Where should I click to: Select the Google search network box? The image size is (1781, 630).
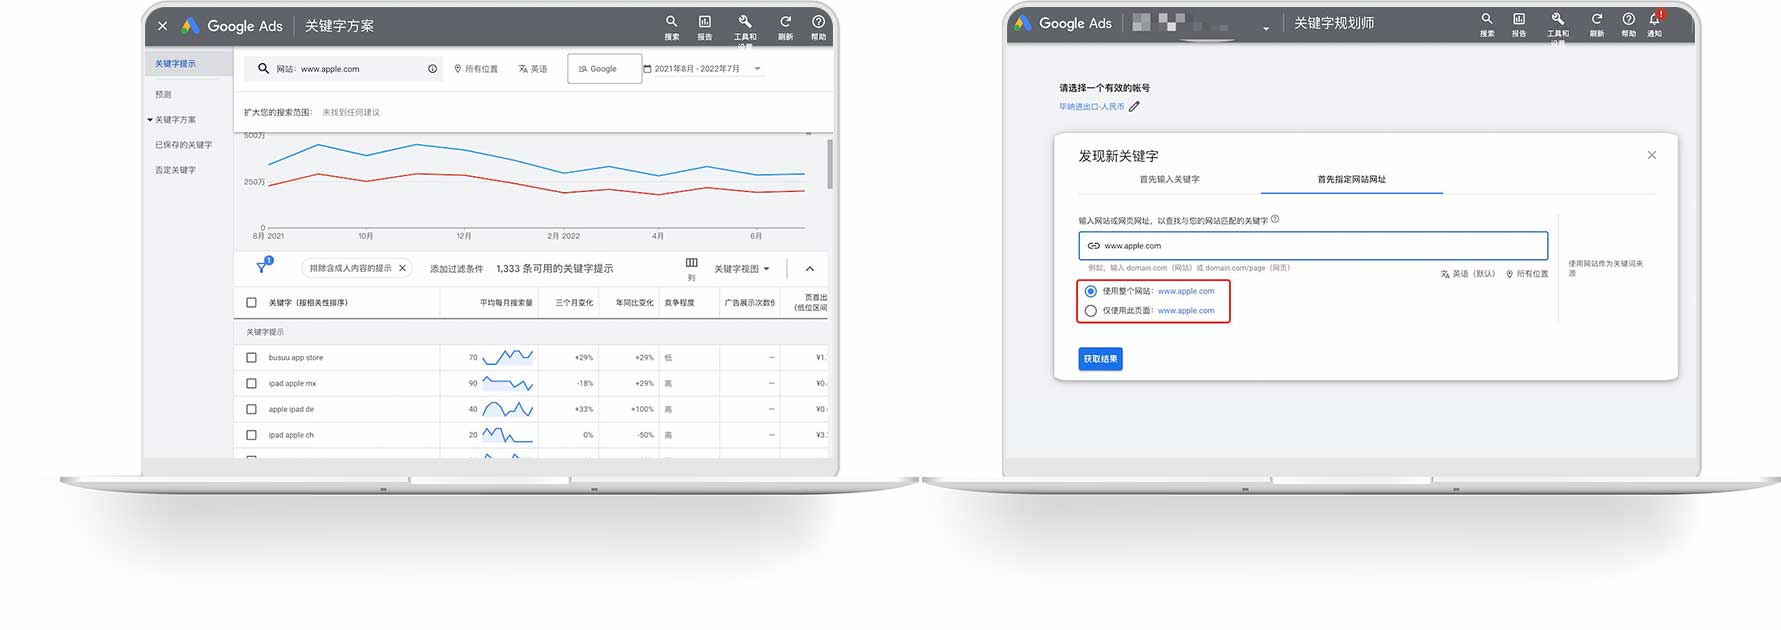tap(604, 69)
